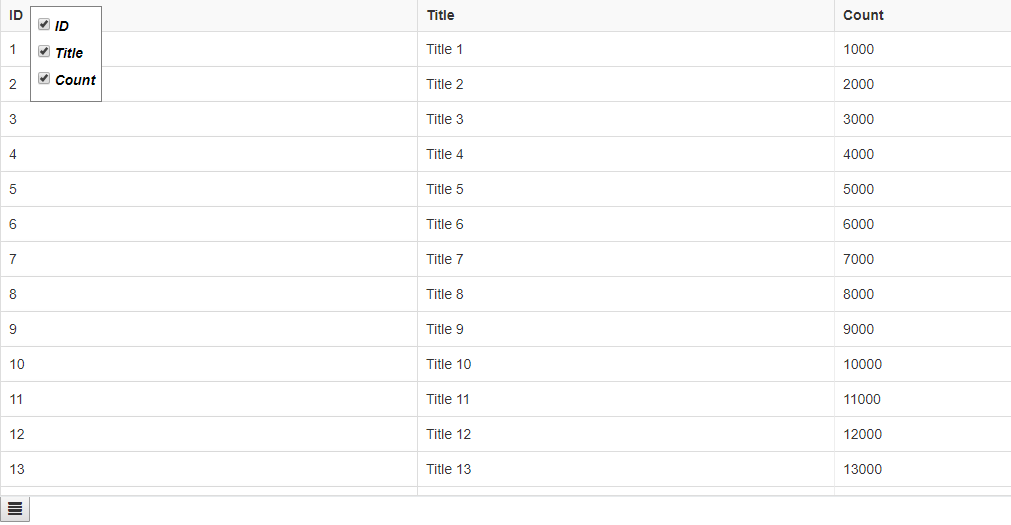1011x525 pixels.
Task: Click the 5000 count cell
Action: click(x=858, y=189)
